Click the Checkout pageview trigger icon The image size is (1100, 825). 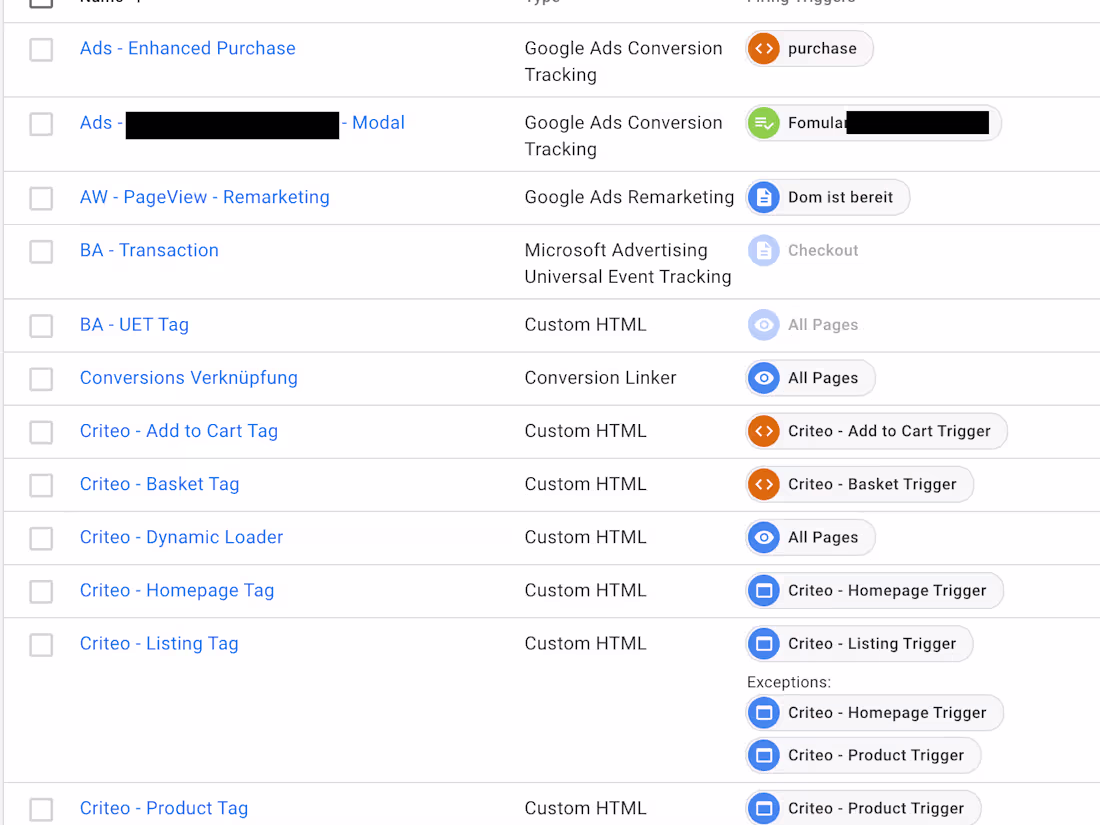[x=763, y=250]
